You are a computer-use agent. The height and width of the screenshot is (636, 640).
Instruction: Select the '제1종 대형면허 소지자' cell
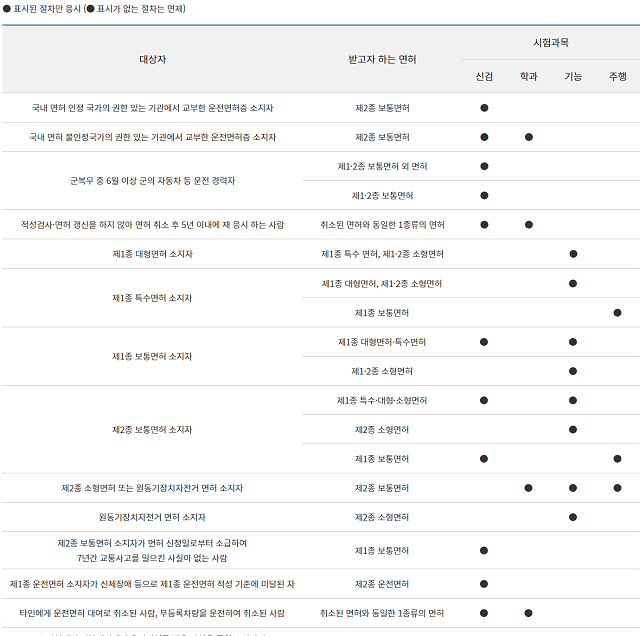(152, 254)
